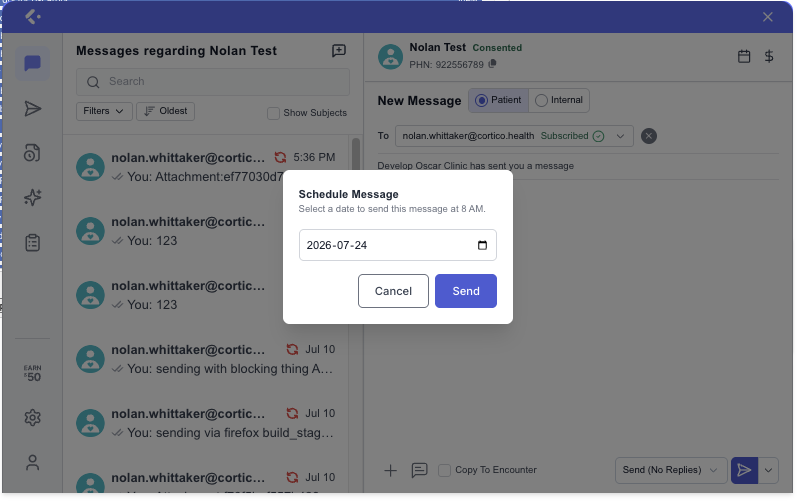Open the document search sidebar icon

(32, 153)
